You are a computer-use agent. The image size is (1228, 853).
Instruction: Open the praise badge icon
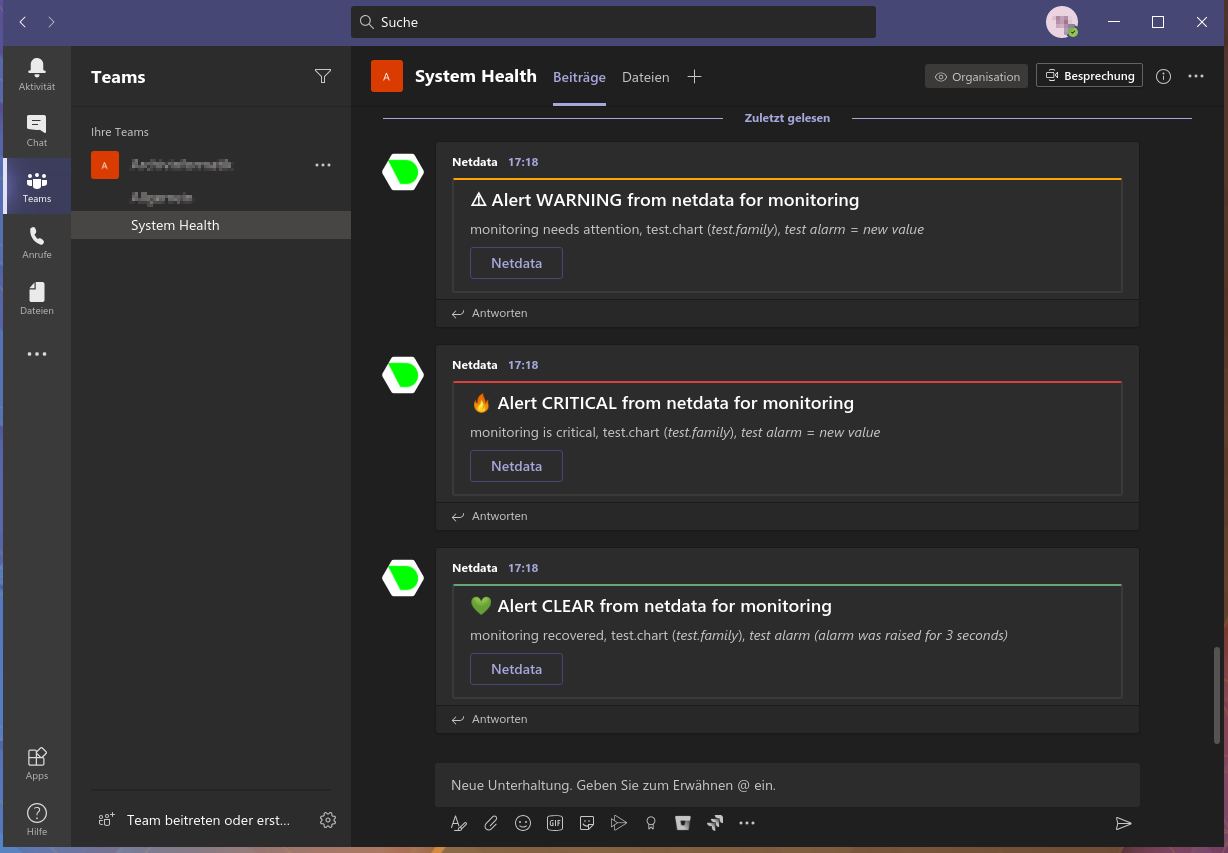click(651, 823)
